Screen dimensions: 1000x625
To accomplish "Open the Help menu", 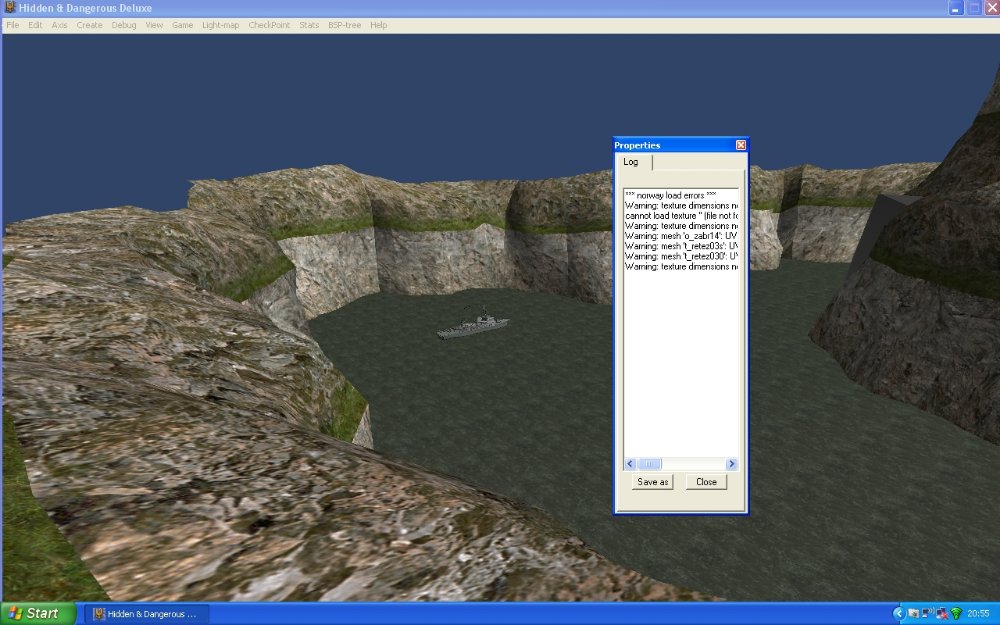I will coord(379,25).
